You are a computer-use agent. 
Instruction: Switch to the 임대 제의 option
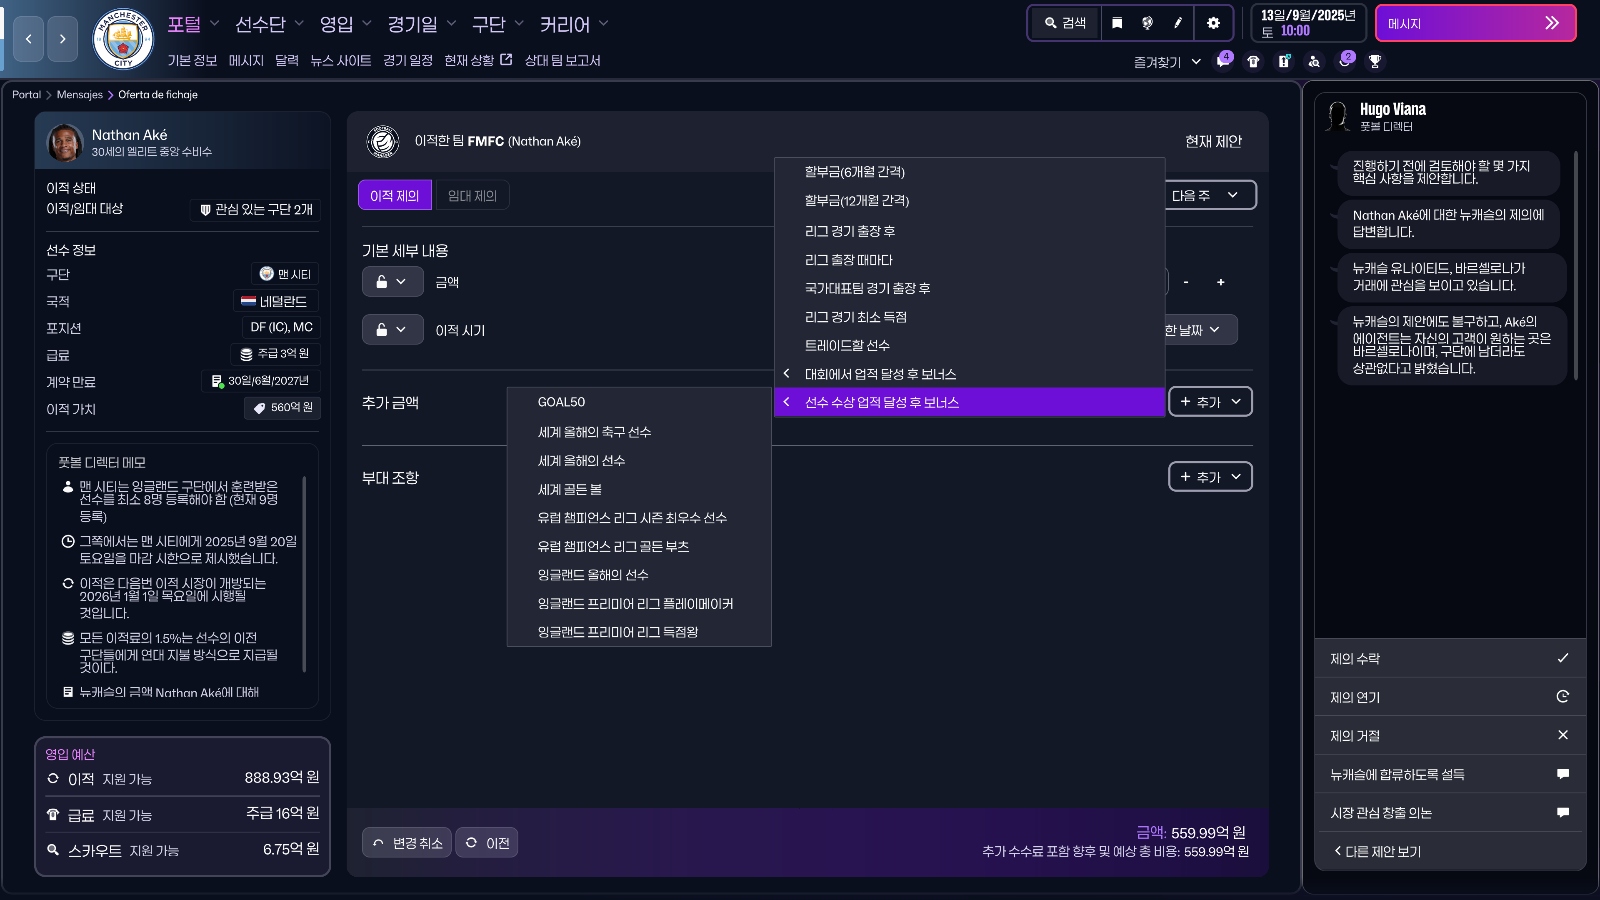(472, 196)
